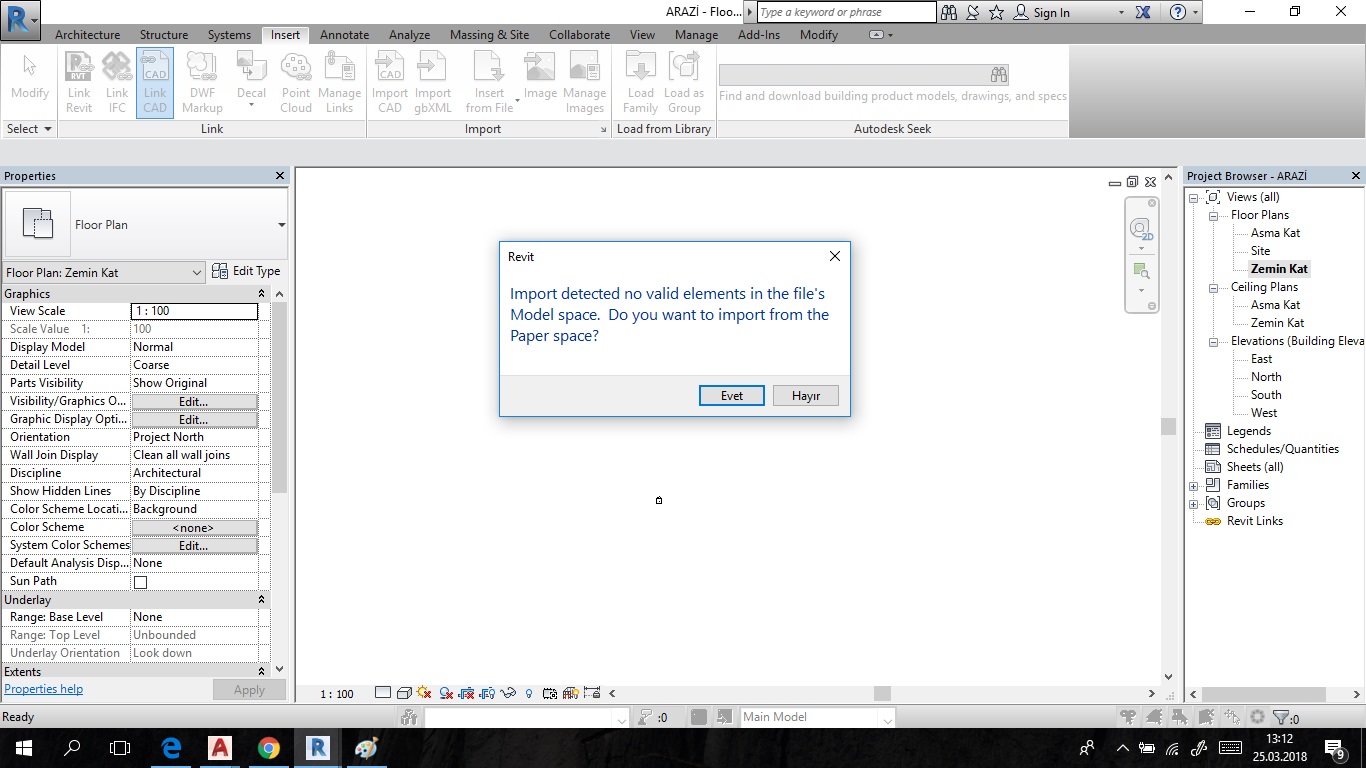Click the keyword search input field
This screenshot has width=1366, height=768.
point(846,12)
